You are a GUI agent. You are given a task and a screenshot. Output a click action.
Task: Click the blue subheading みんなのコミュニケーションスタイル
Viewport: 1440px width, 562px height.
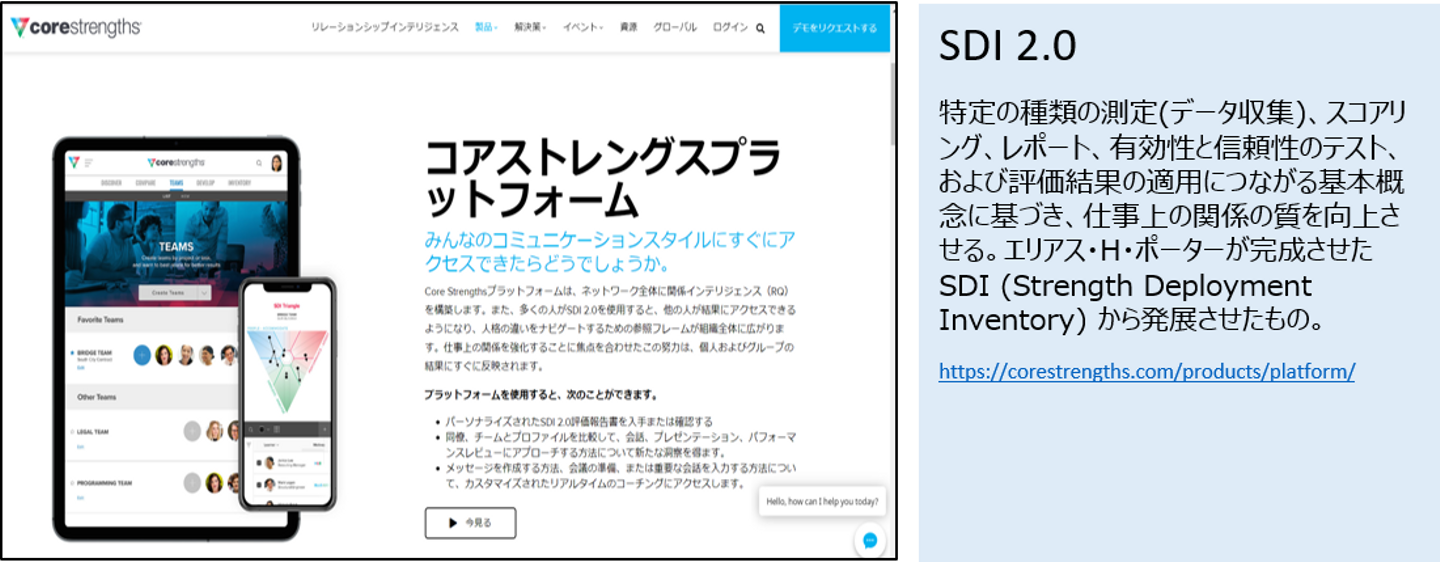coord(610,251)
